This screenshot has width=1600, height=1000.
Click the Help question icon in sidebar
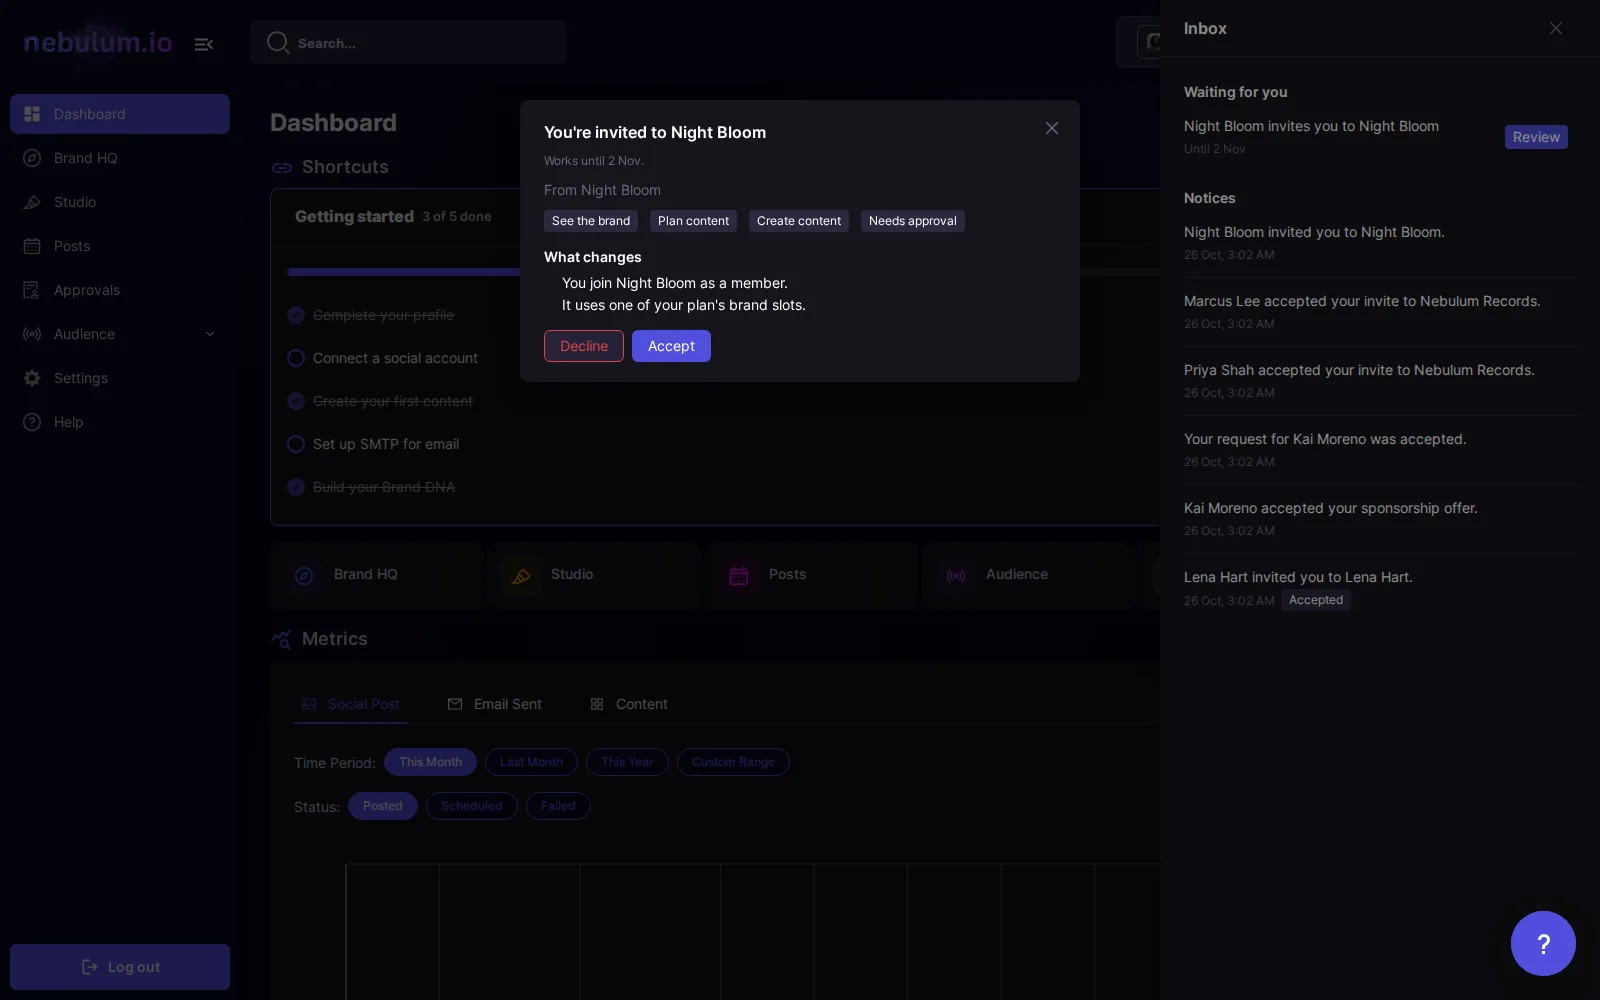(x=32, y=422)
